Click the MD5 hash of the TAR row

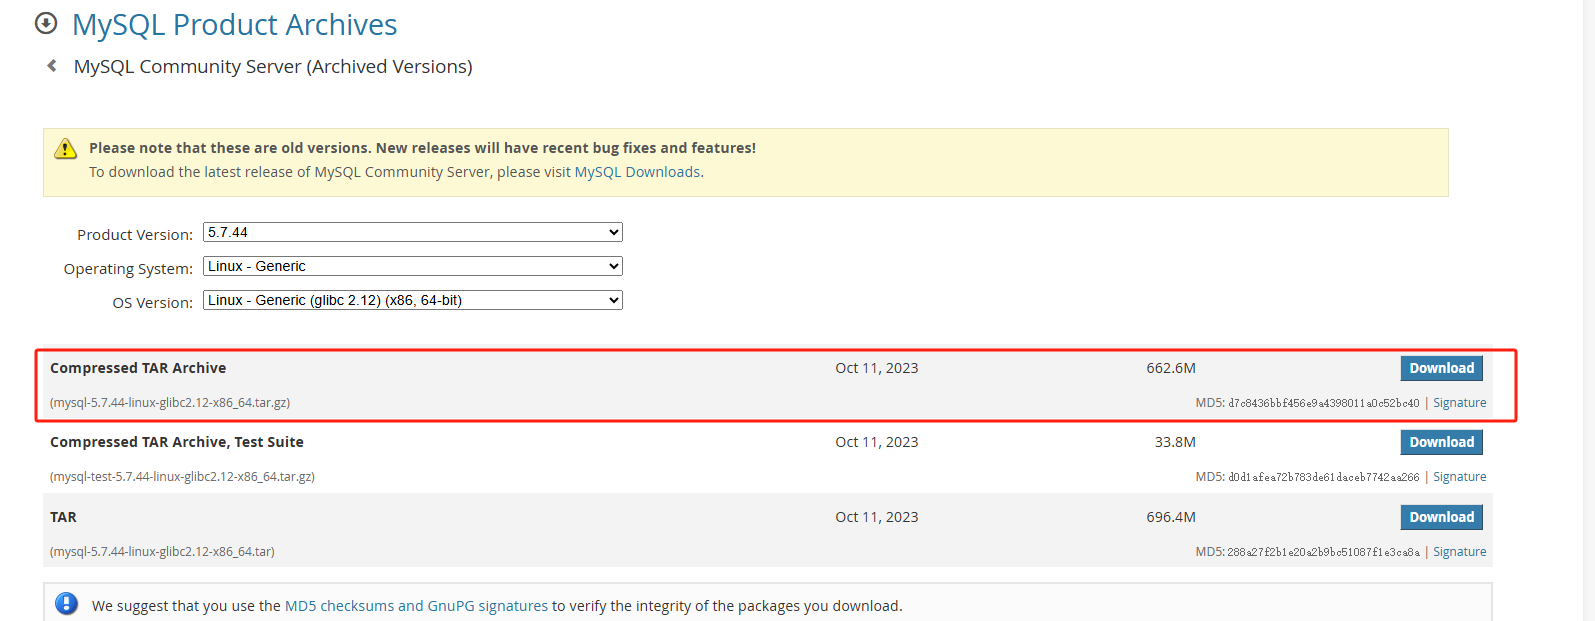click(1323, 552)
